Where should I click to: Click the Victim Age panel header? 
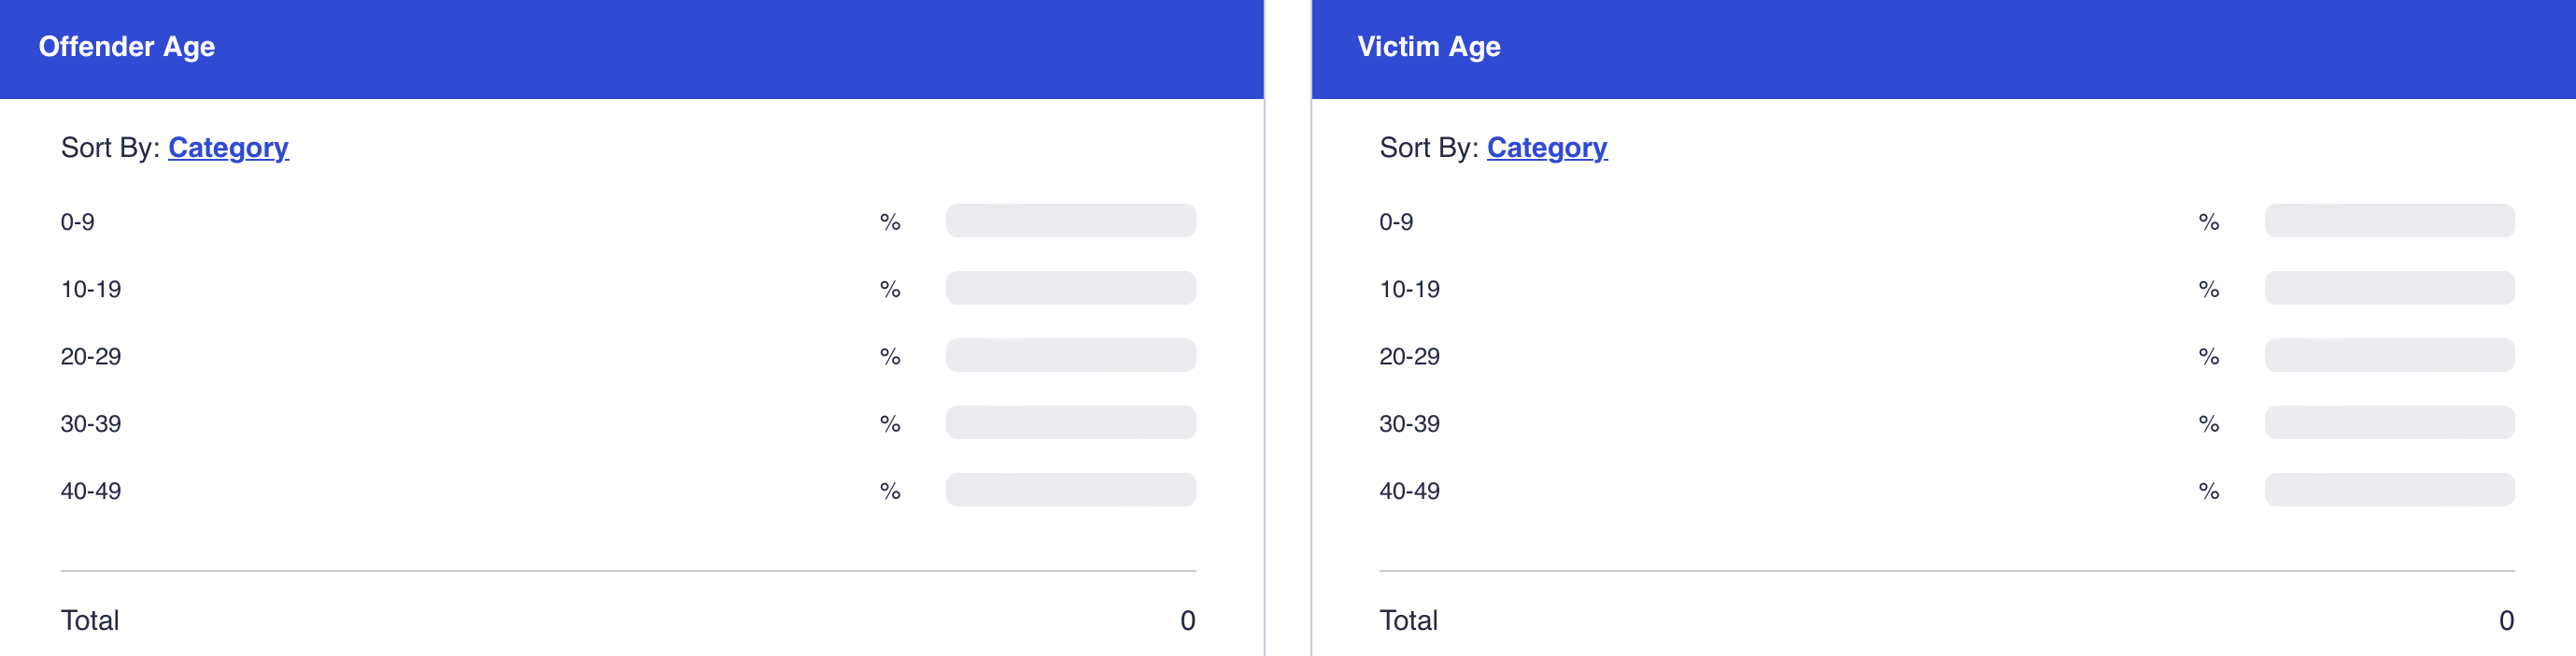1428,47
